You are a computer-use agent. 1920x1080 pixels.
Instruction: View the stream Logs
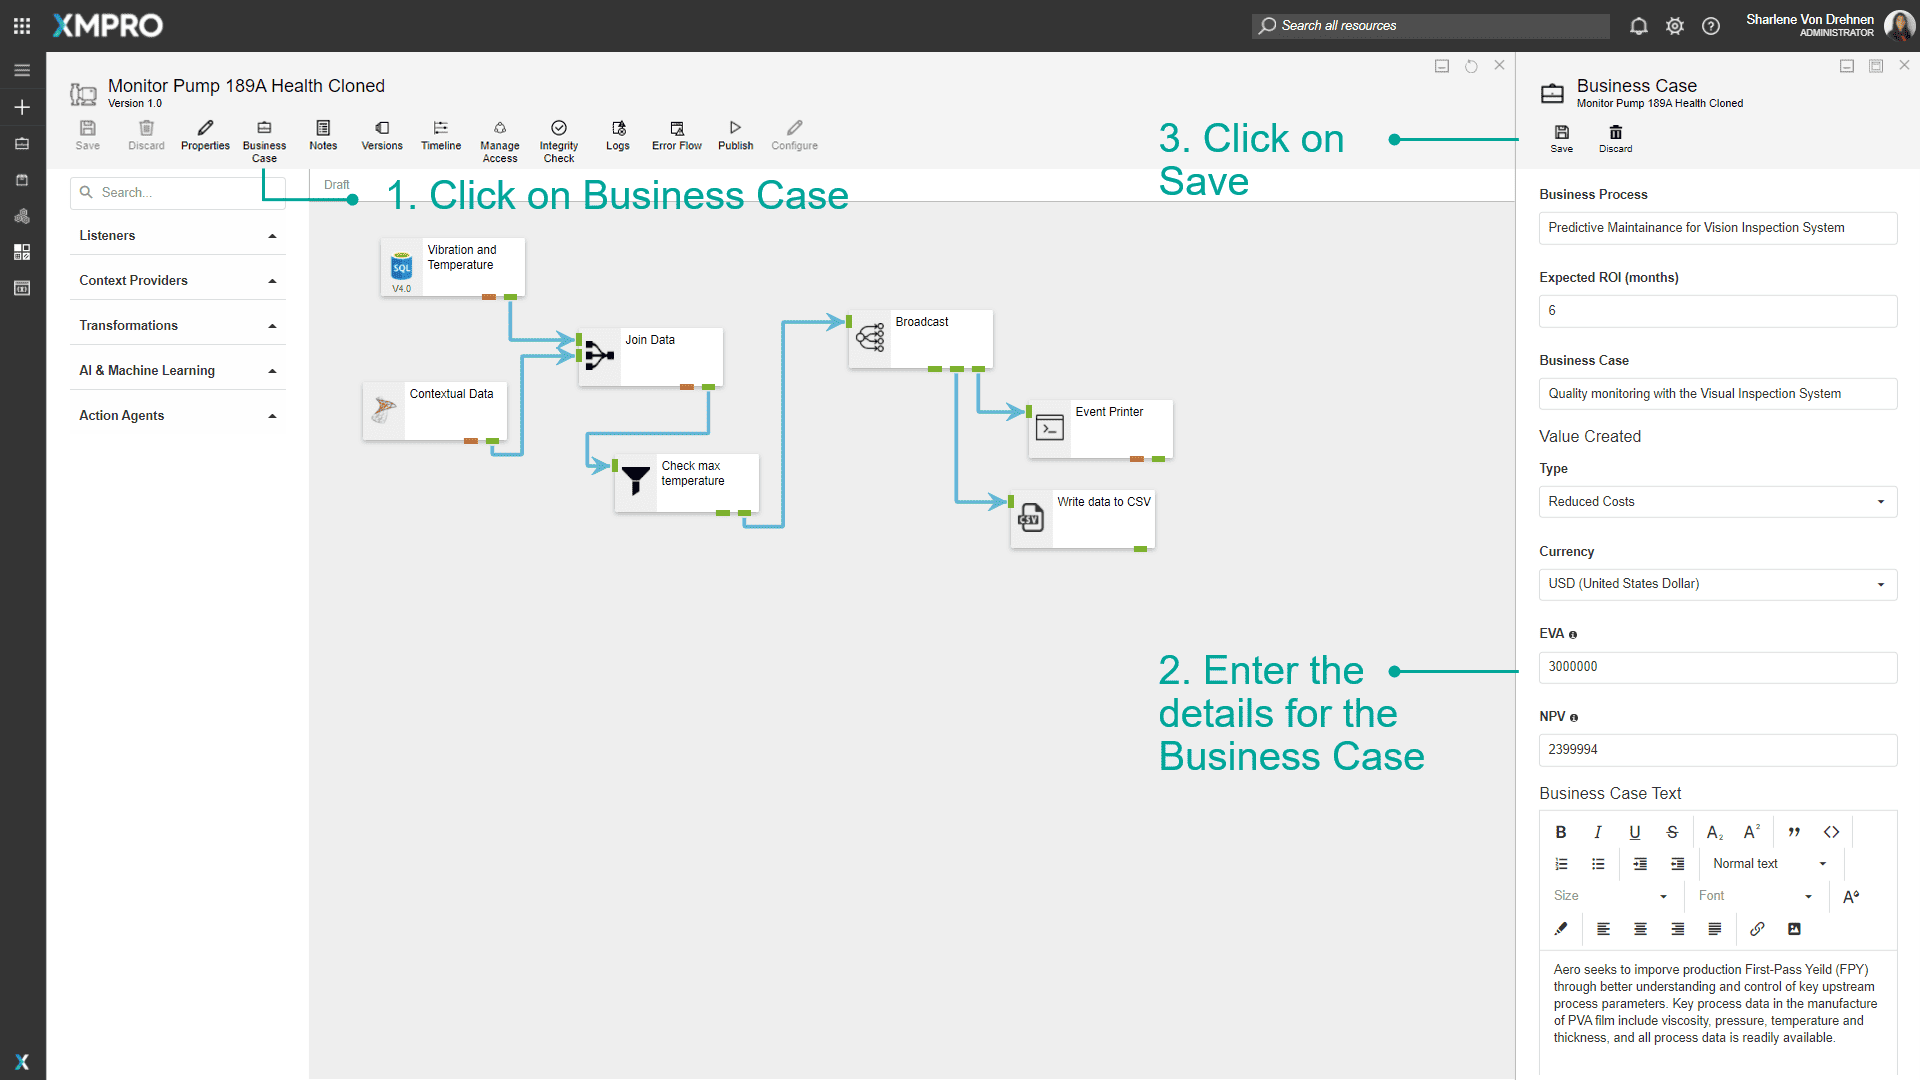click(617, 137)
